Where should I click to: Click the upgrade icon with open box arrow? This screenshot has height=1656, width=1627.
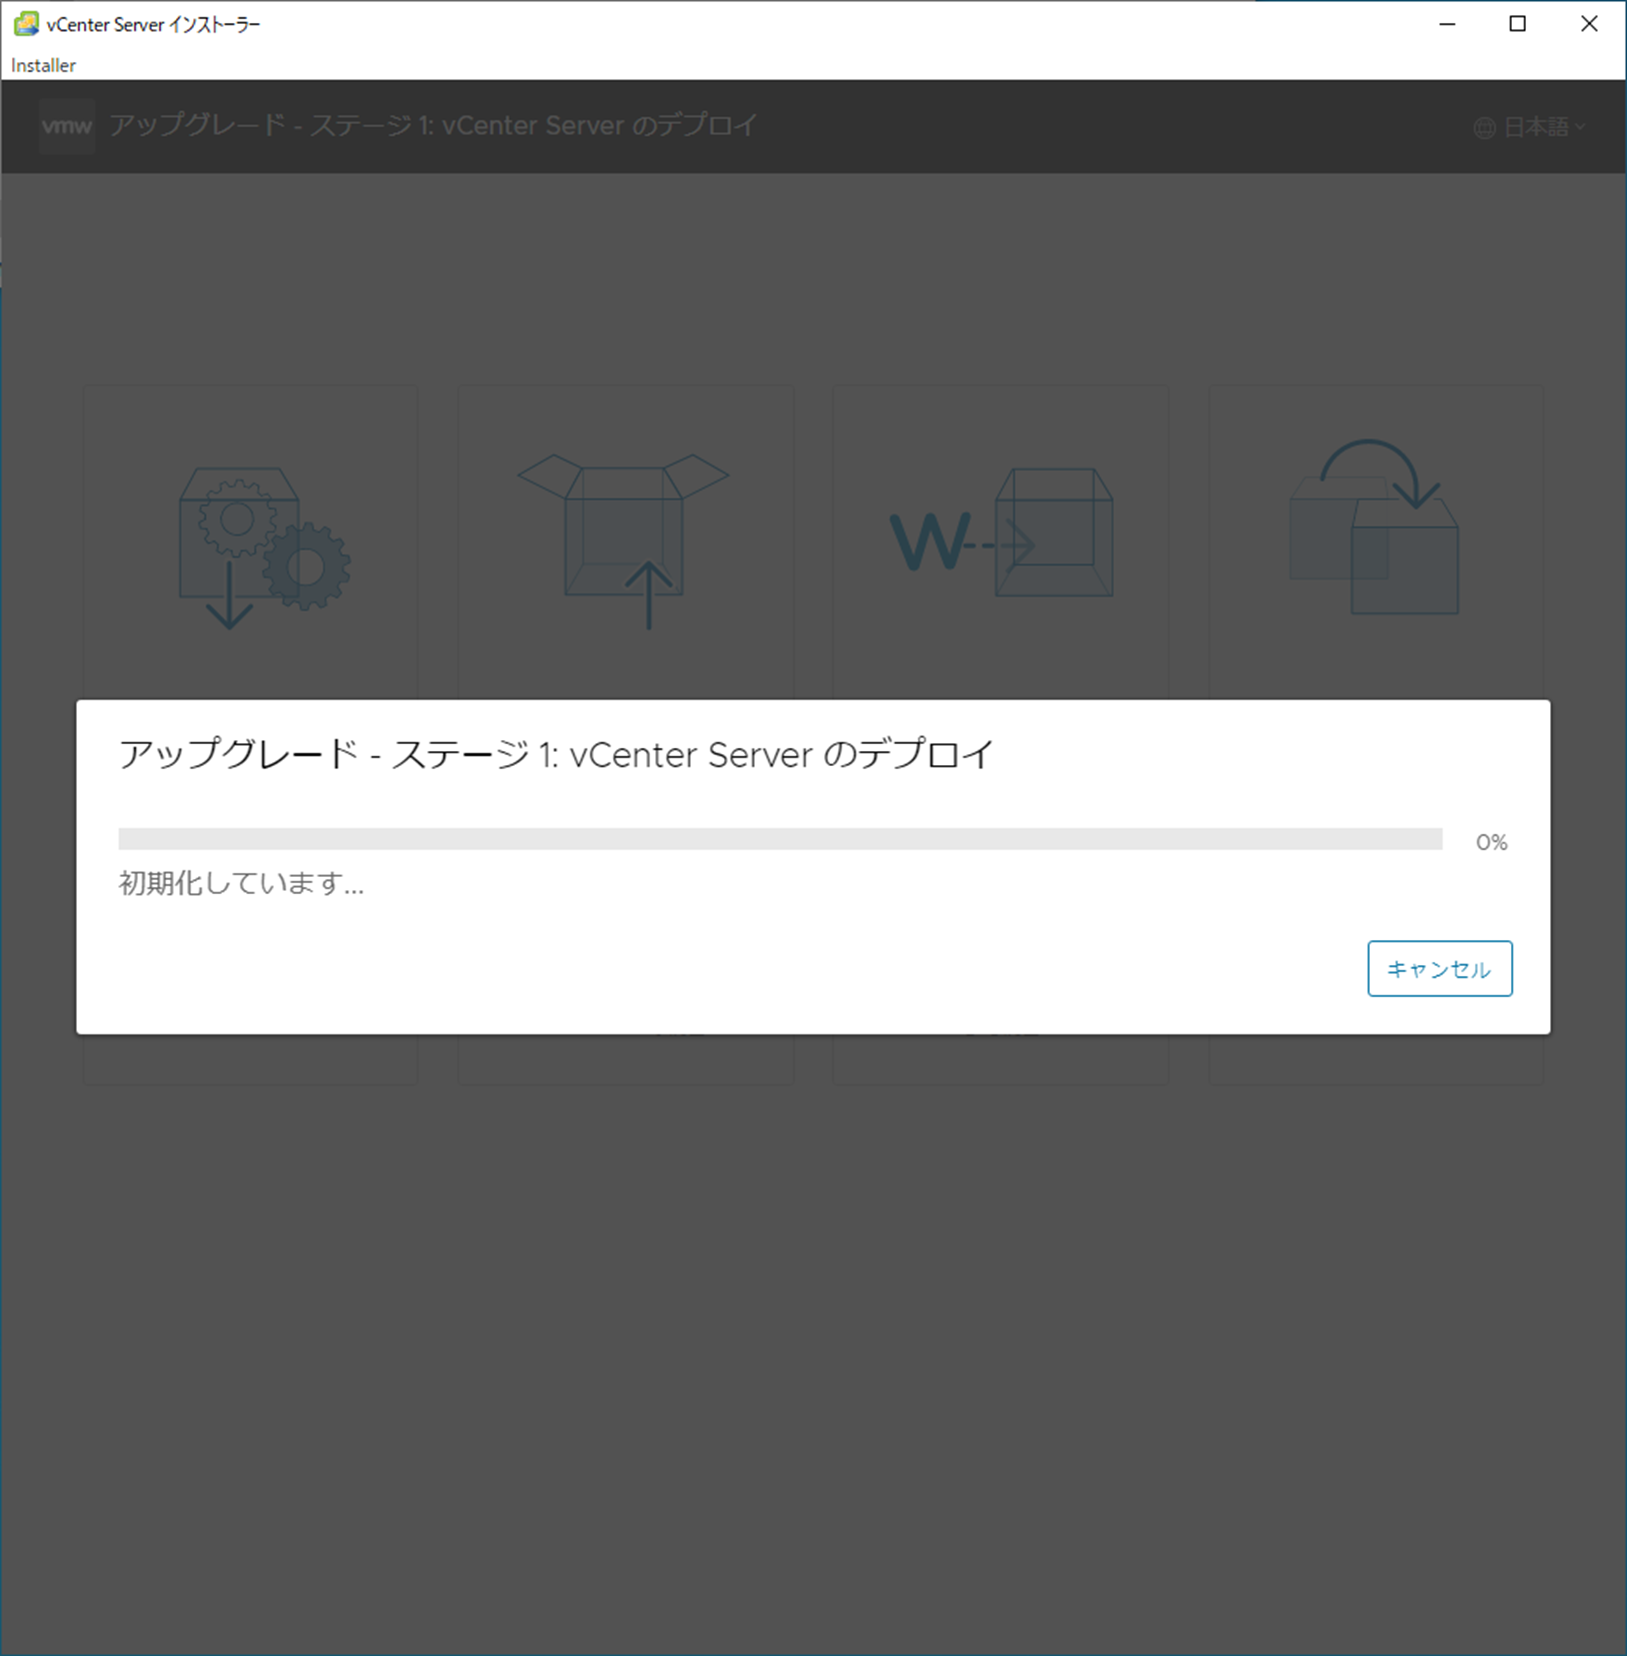click(624, 541)
